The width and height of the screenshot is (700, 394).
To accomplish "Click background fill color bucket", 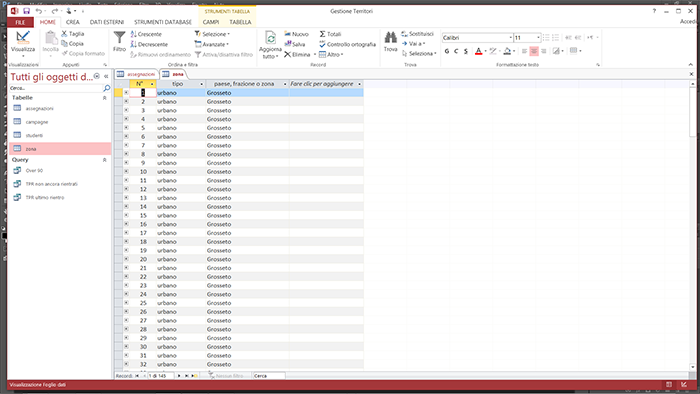I will (x=507, y=51).
